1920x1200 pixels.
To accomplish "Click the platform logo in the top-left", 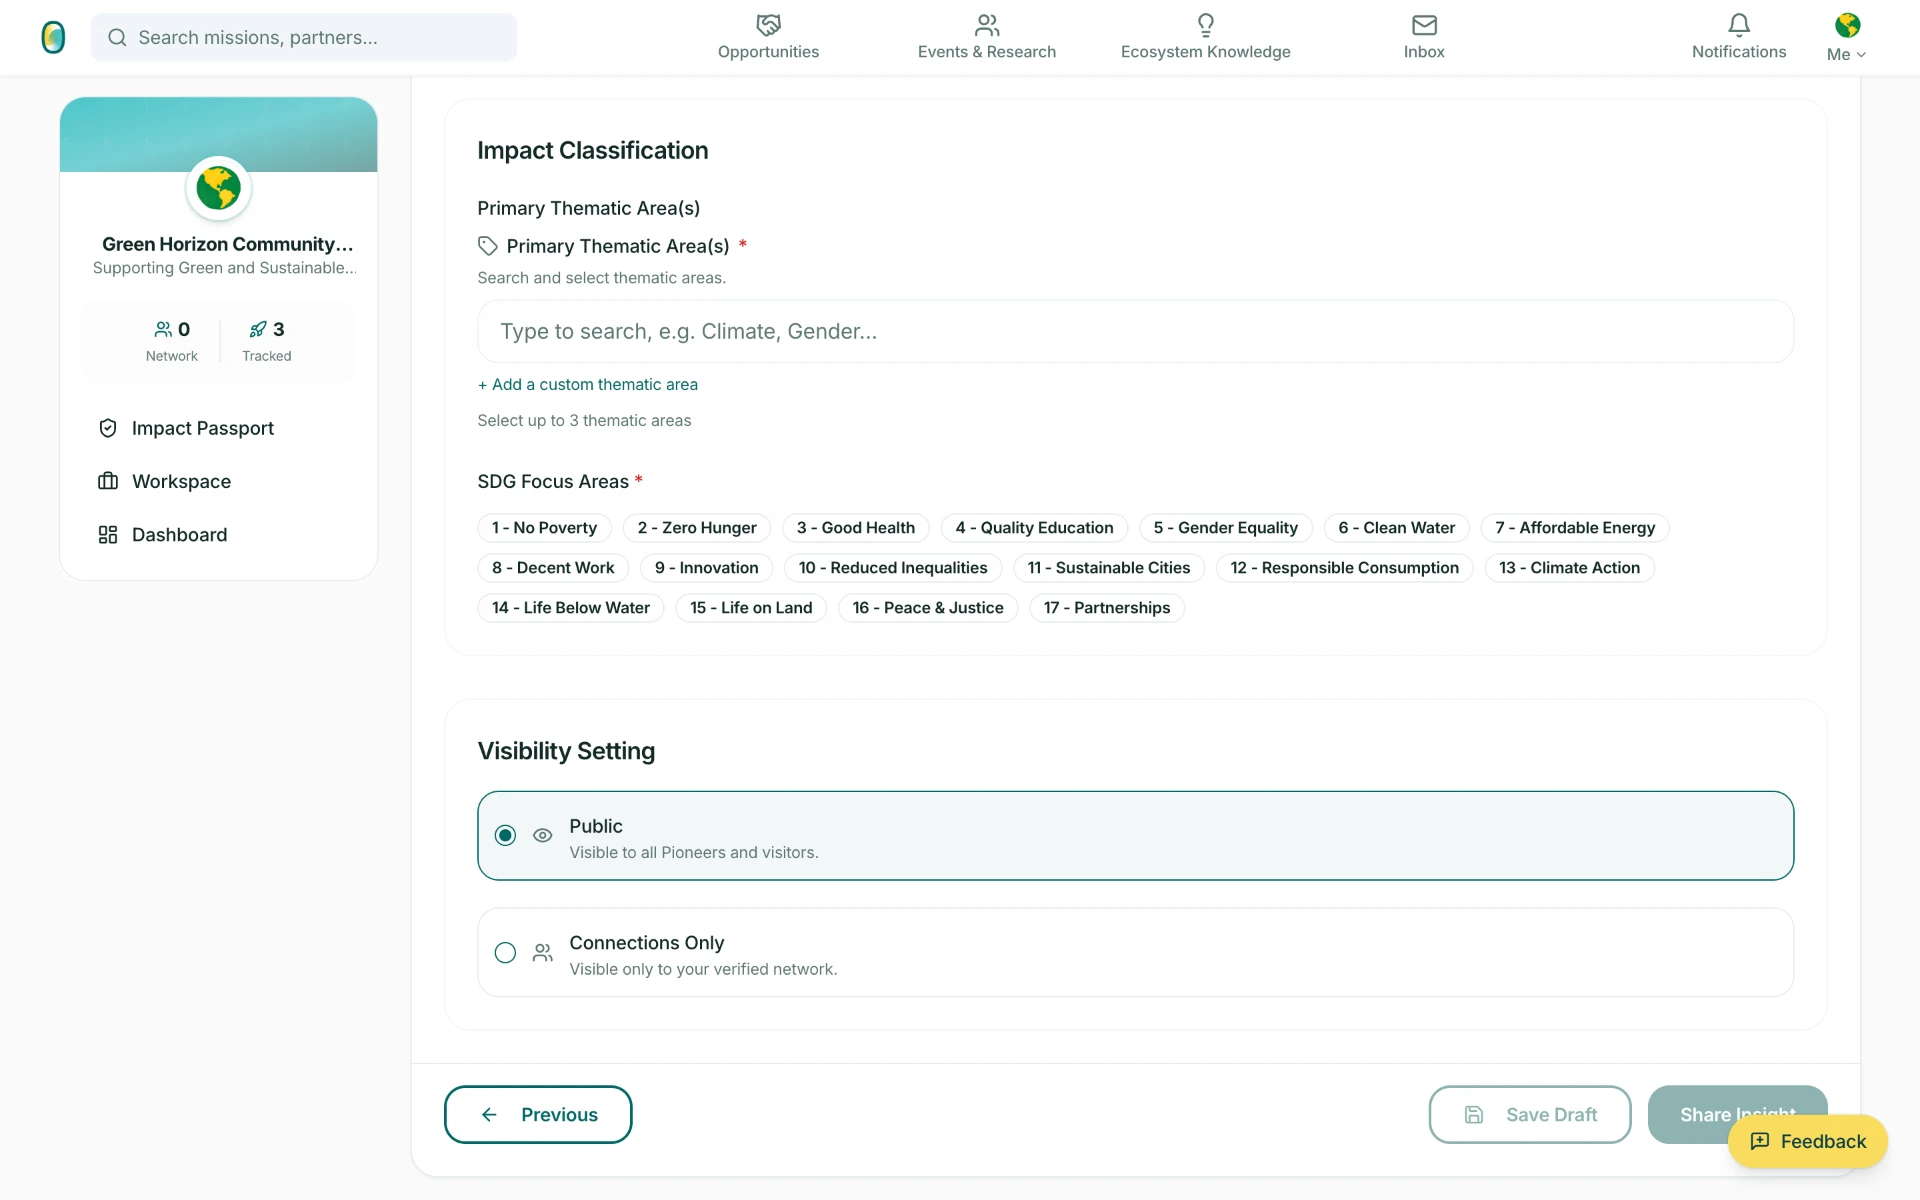I will (x=53, y=37).
